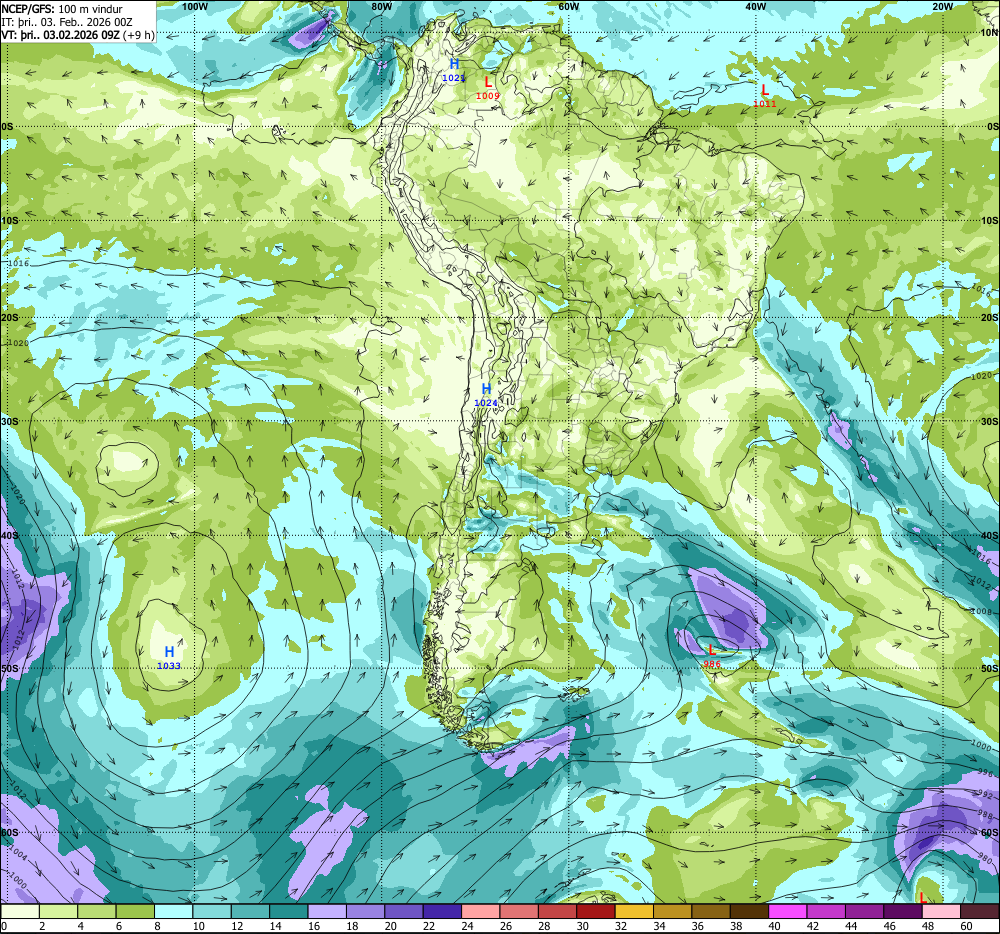Click the magenta legend swatch for 40–42

click(787, 911)
